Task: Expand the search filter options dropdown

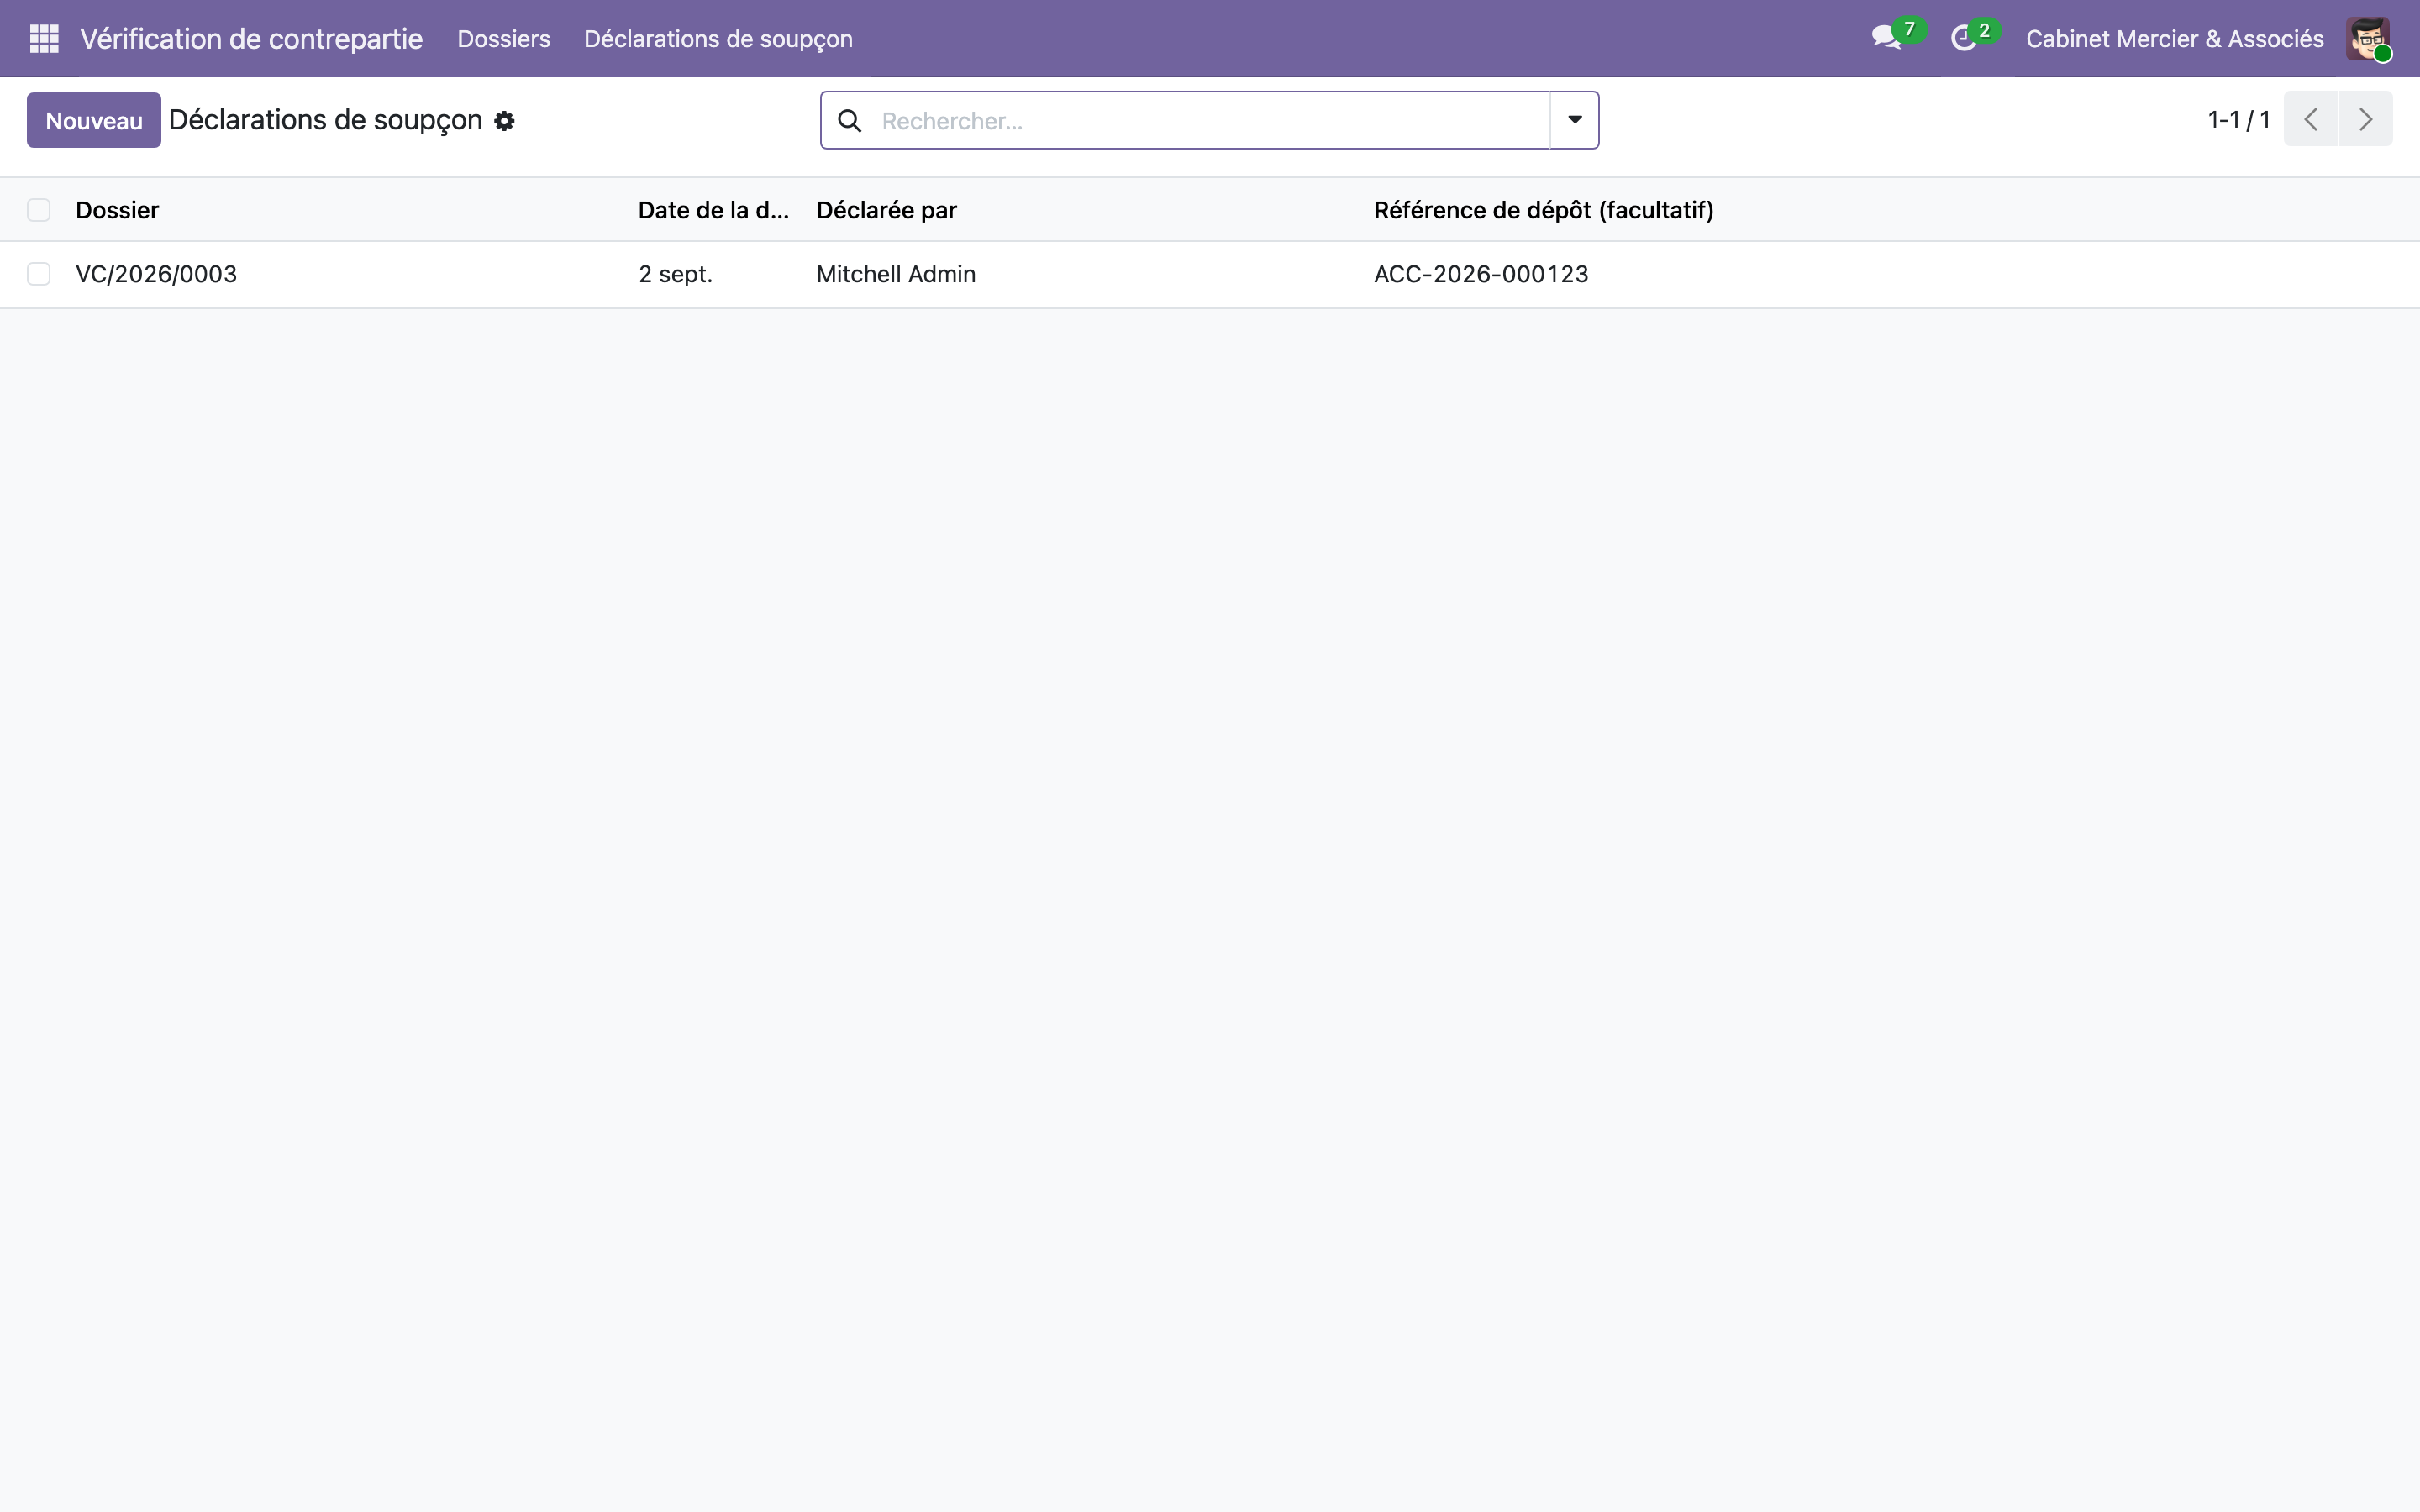Action: click(1574, 120)
